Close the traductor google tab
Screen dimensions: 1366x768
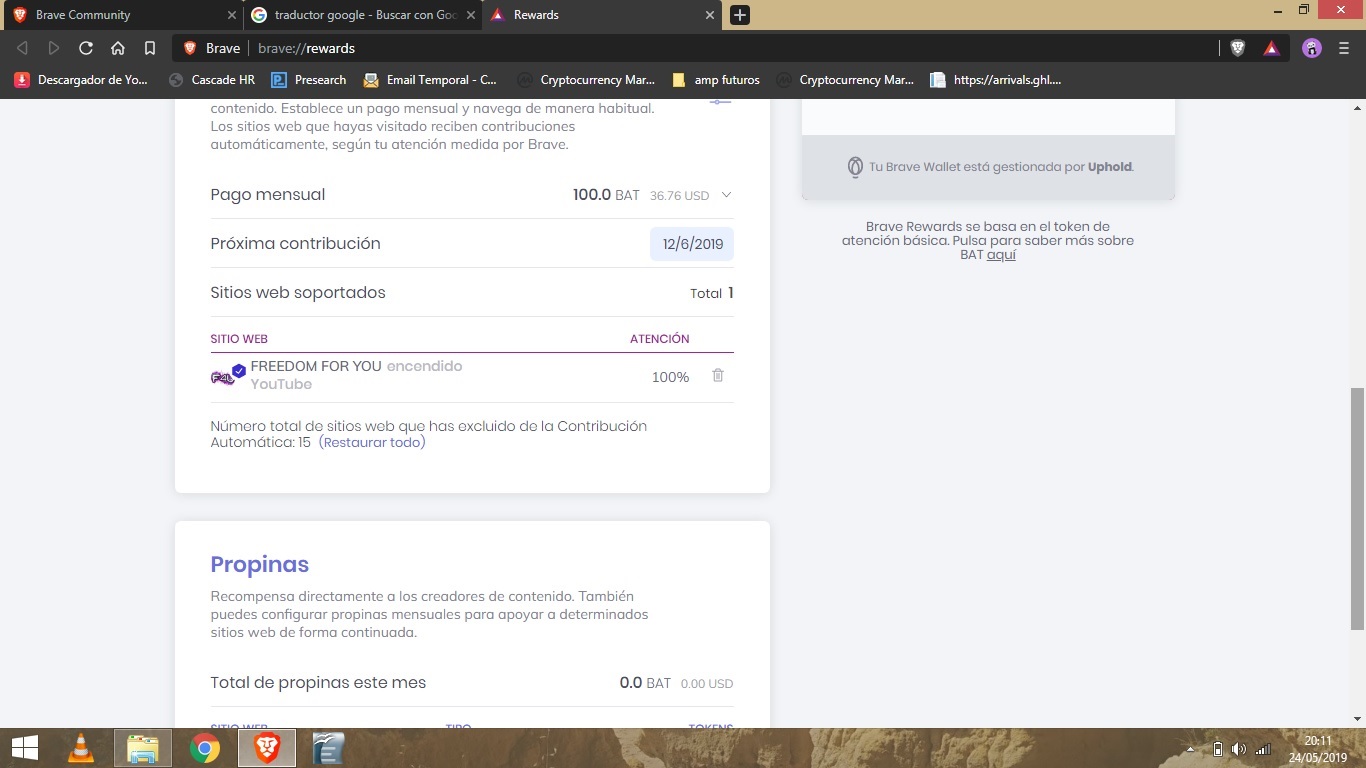(x=471, y=15)
